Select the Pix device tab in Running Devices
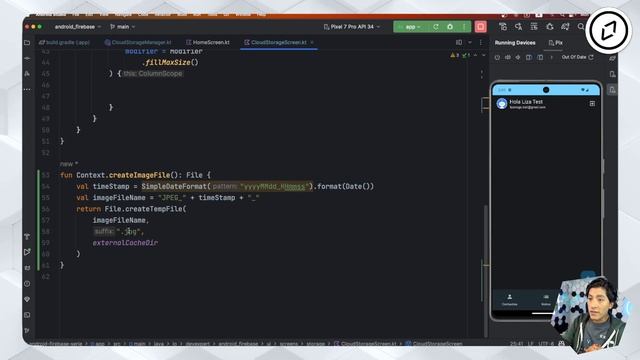Image resolution: width=640 pixels, height=360 pixels. tap(556, 43)
